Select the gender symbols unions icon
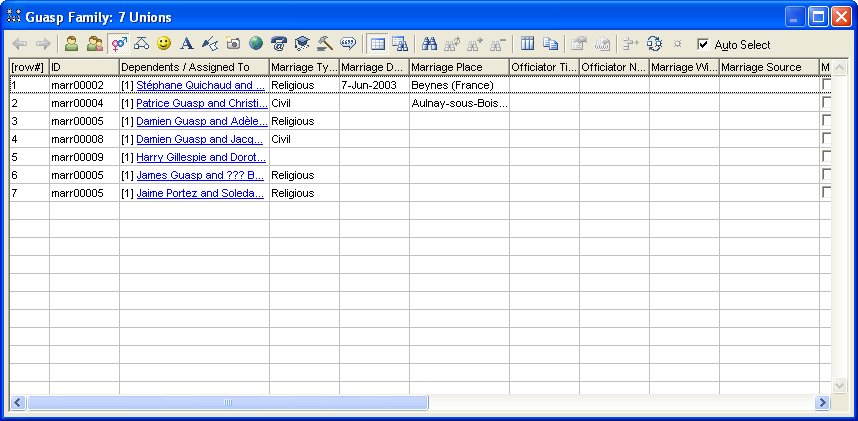Screen dimensions: 858x421 click(x=118, y=44)
